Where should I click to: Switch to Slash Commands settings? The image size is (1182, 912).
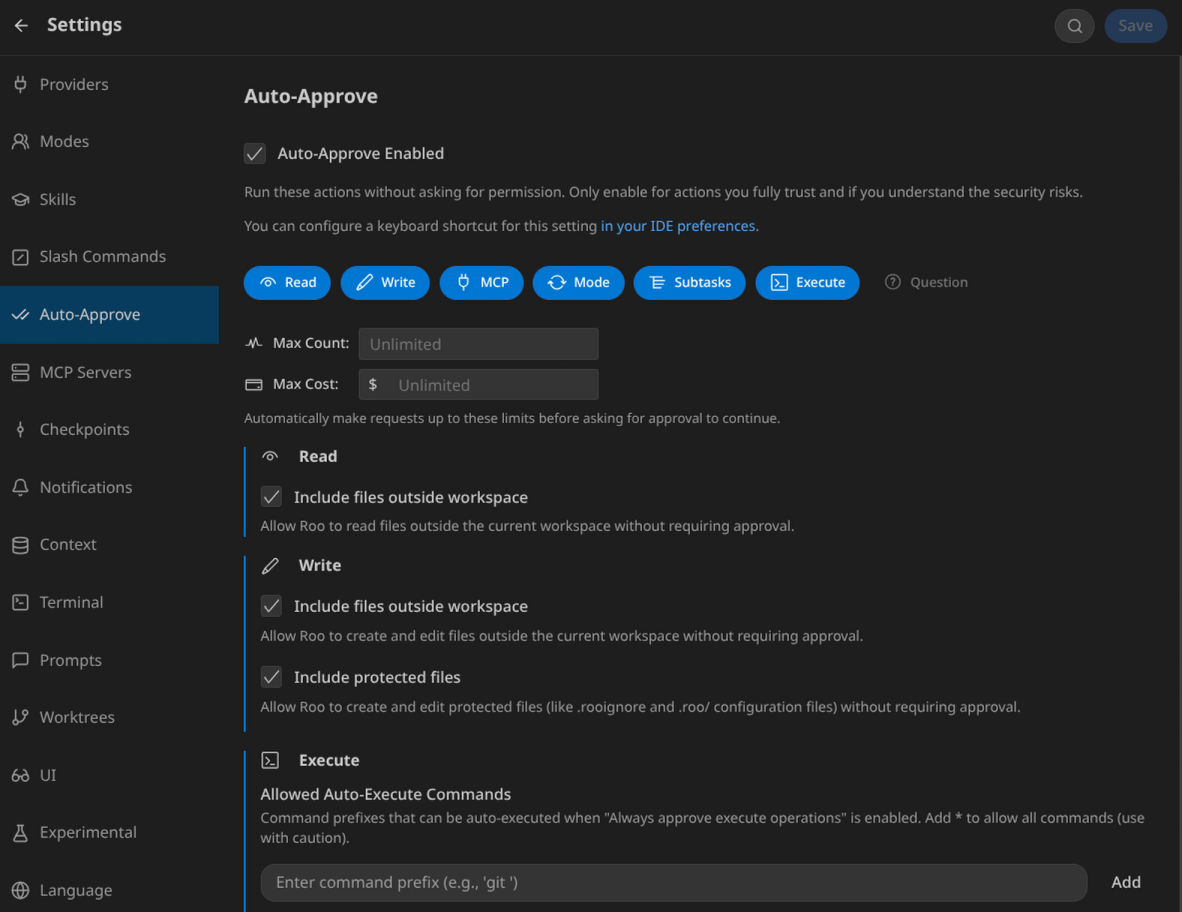tap(109, 257)
